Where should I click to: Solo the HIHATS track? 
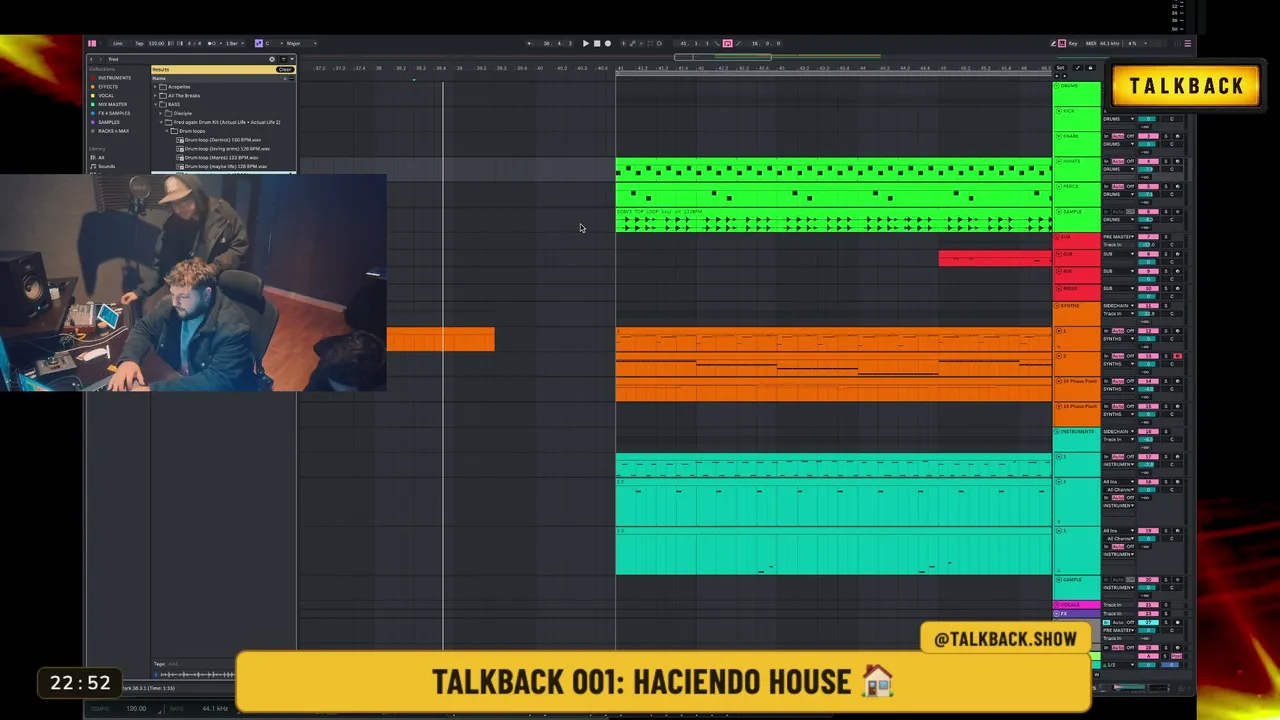1165,161
